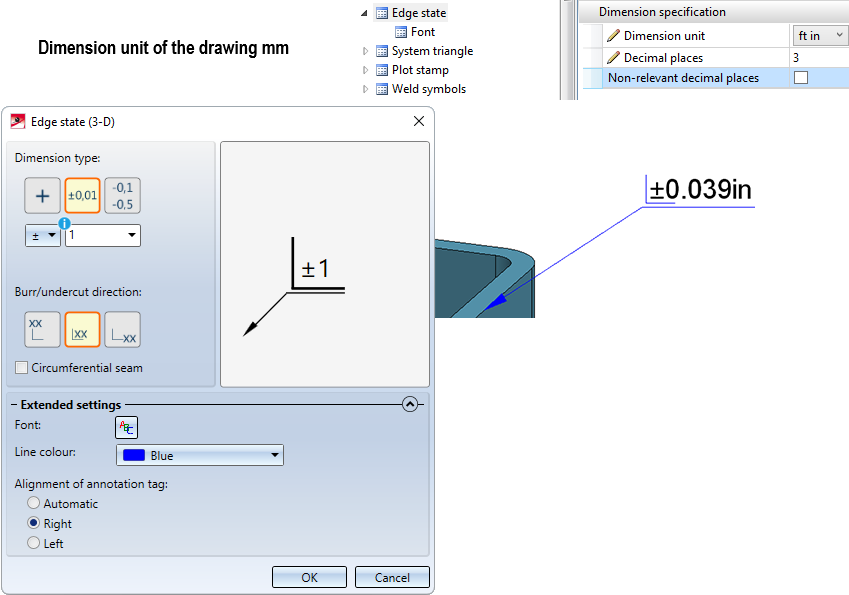Select System triangle in the tree
Screen dimensions: 849x595
coord(432,51)
